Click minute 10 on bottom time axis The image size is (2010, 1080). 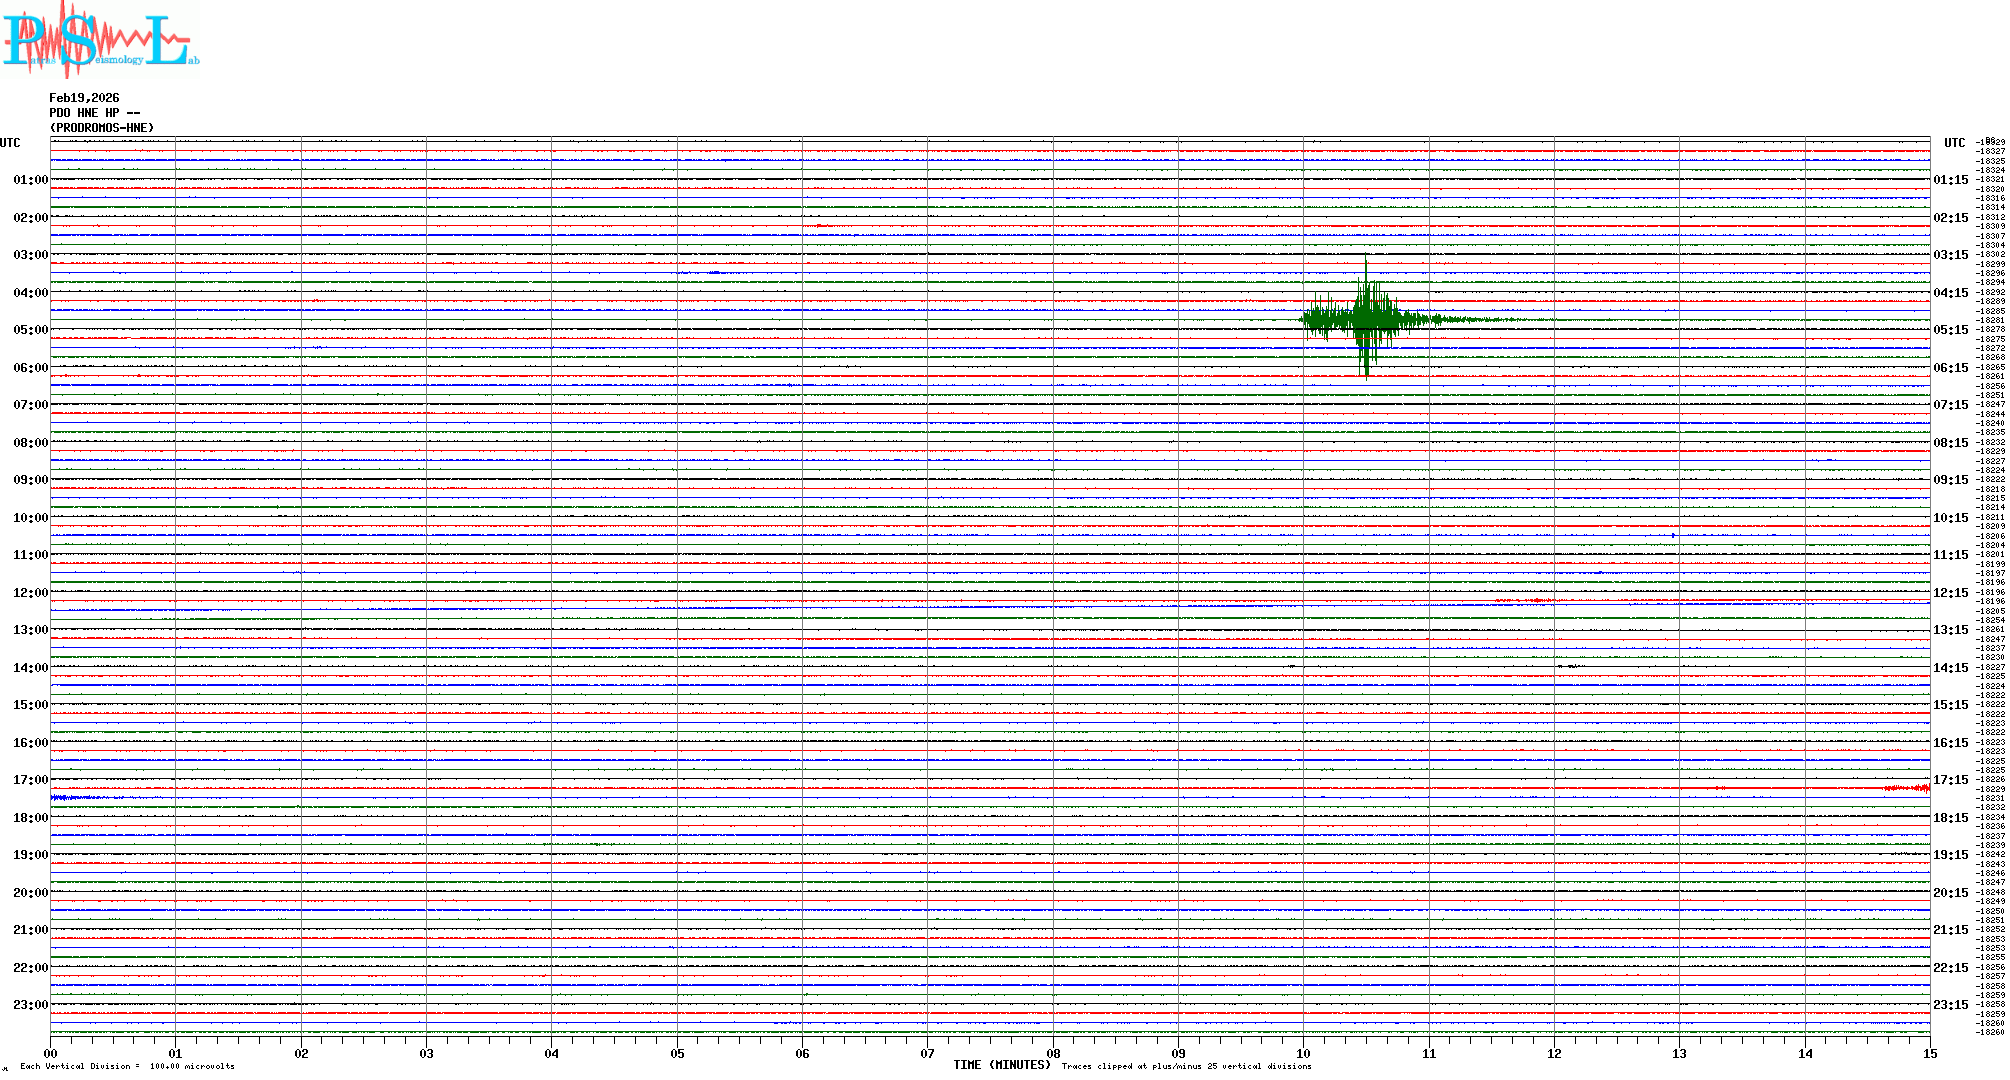[x=1303, y=1053]
